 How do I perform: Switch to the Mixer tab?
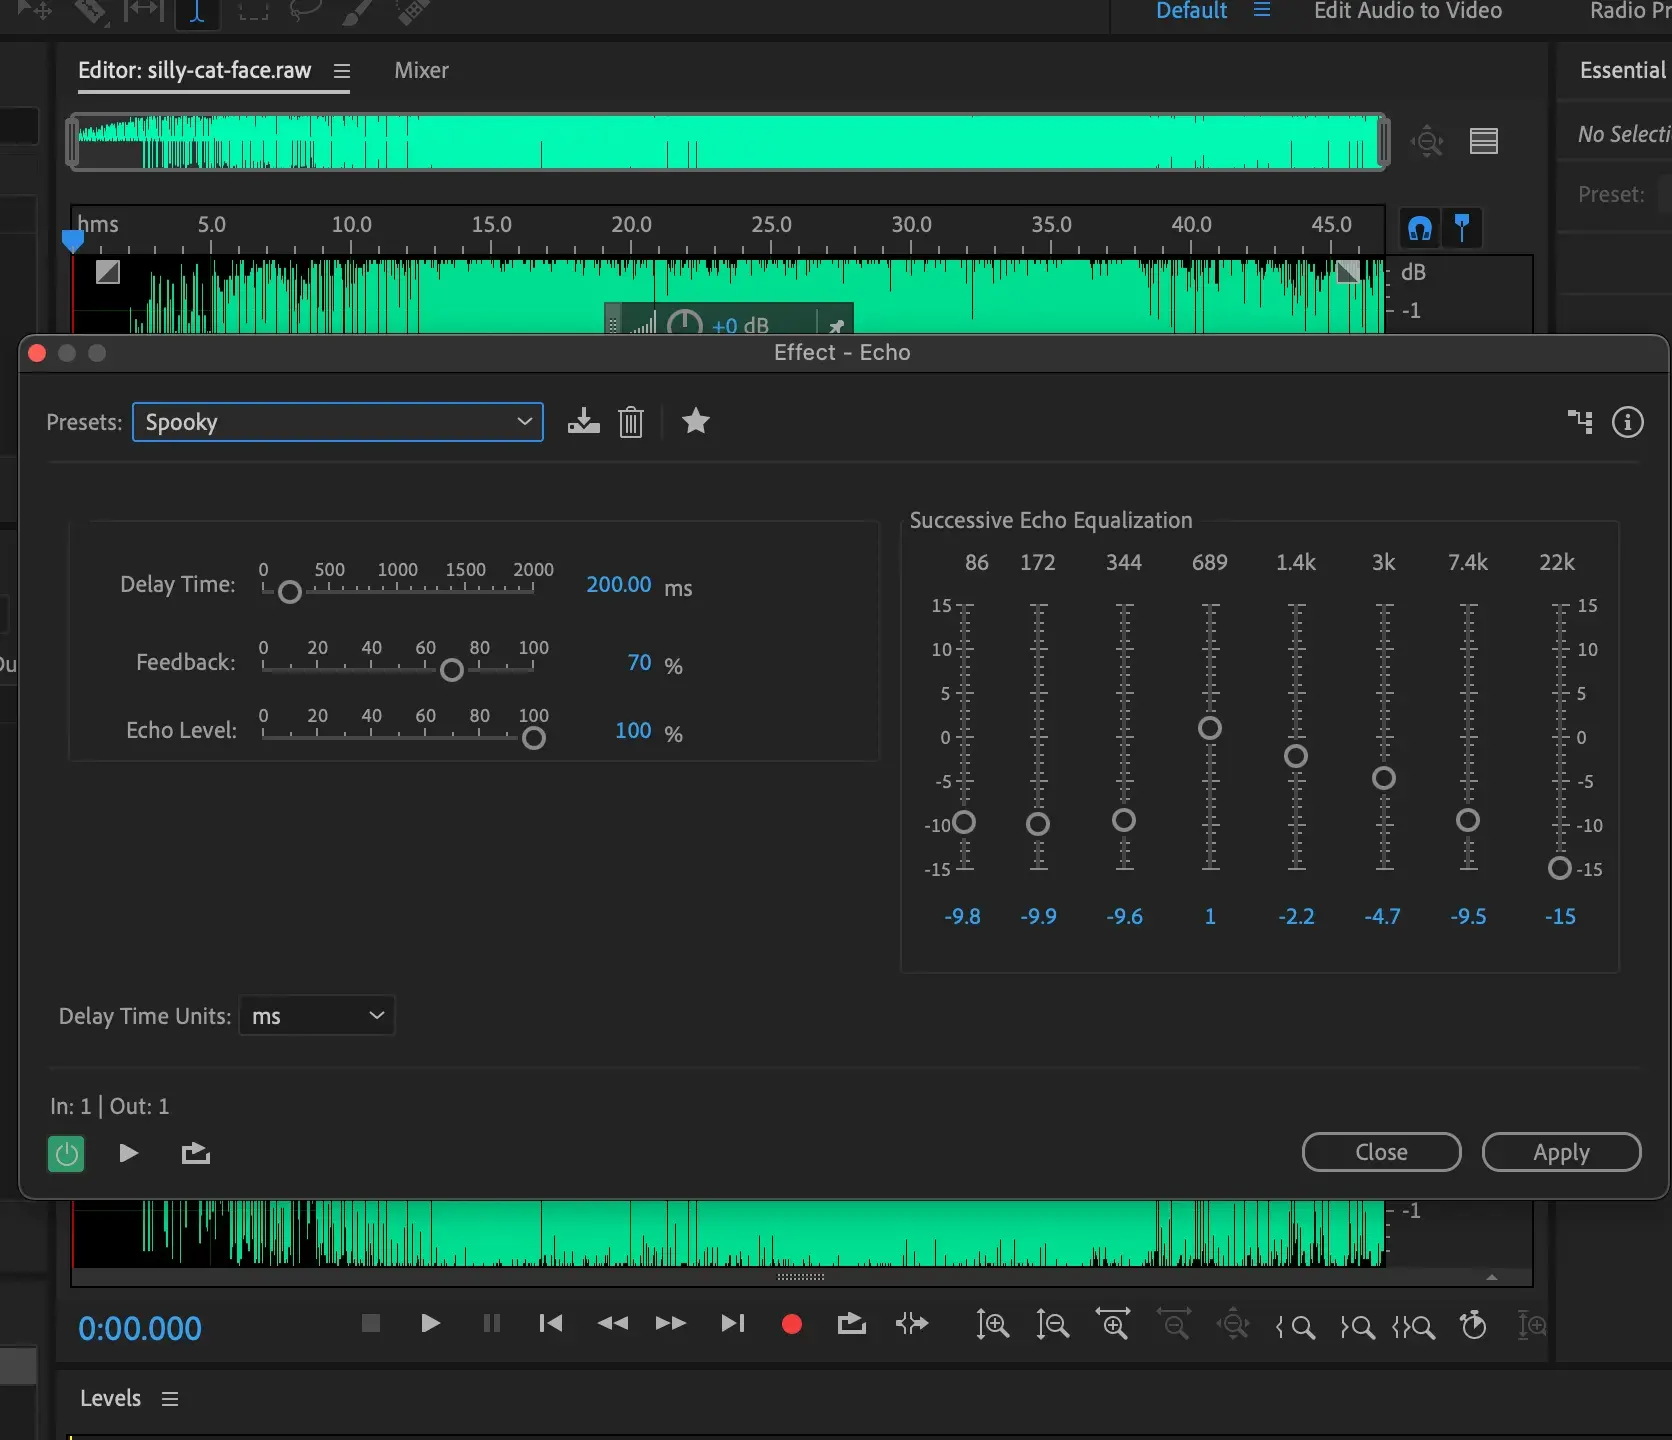tap(421, 71)
